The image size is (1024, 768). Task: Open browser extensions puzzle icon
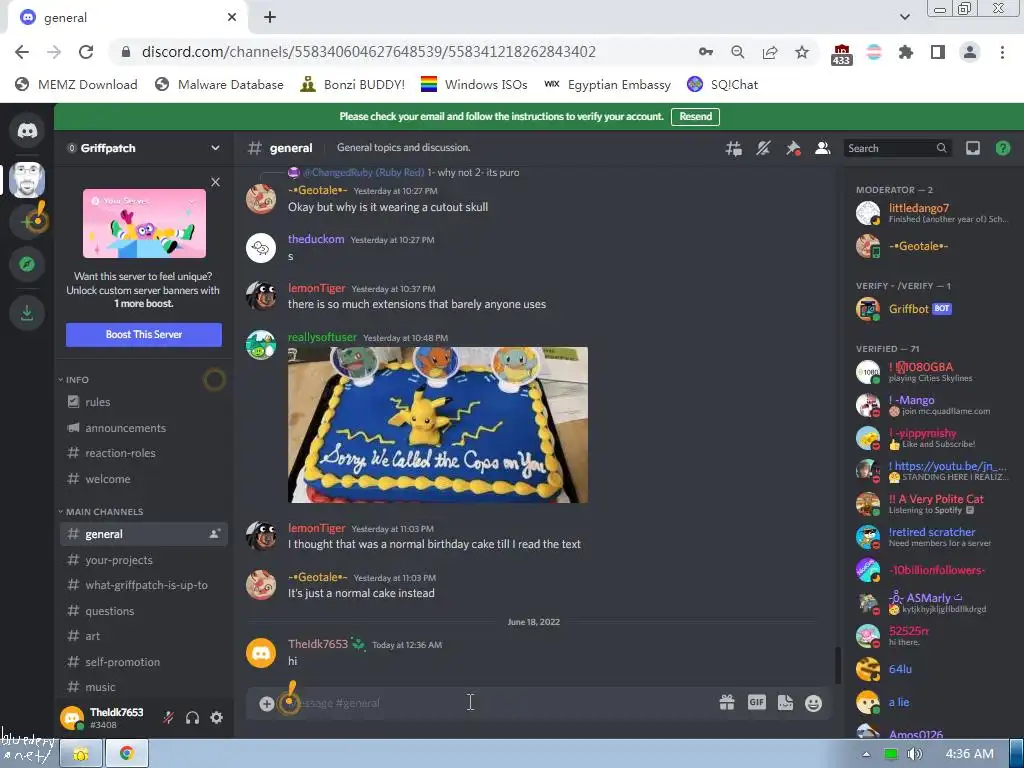(x=906, y=52)
